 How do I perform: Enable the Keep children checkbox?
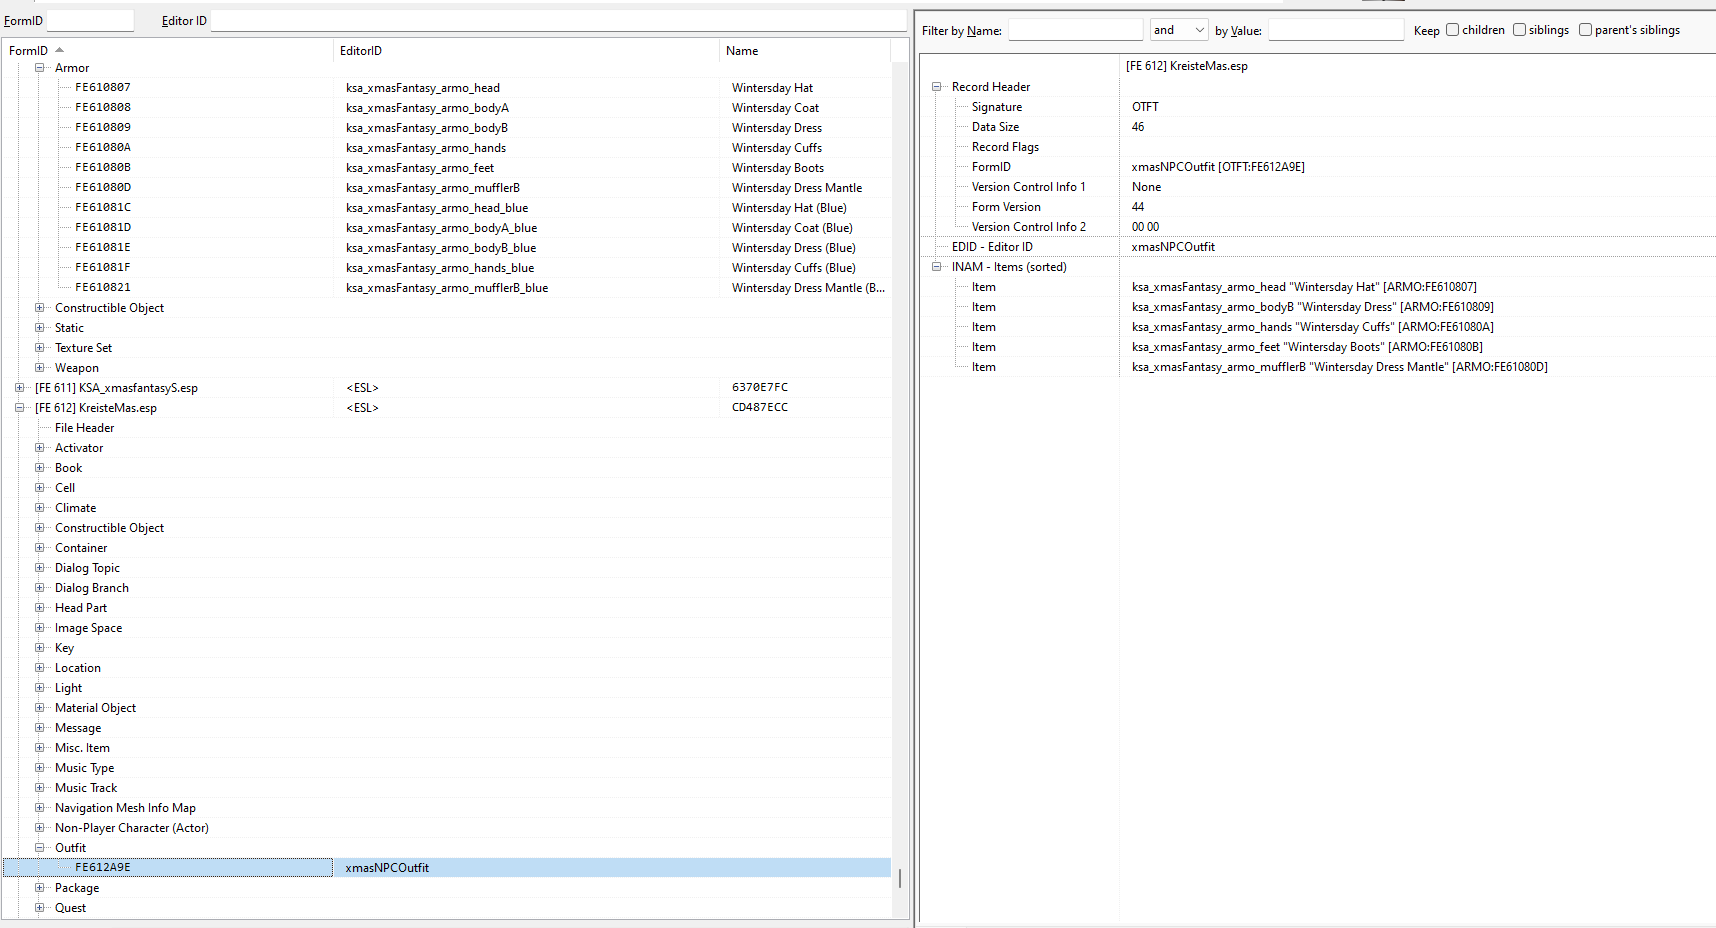click(1452, 30)
